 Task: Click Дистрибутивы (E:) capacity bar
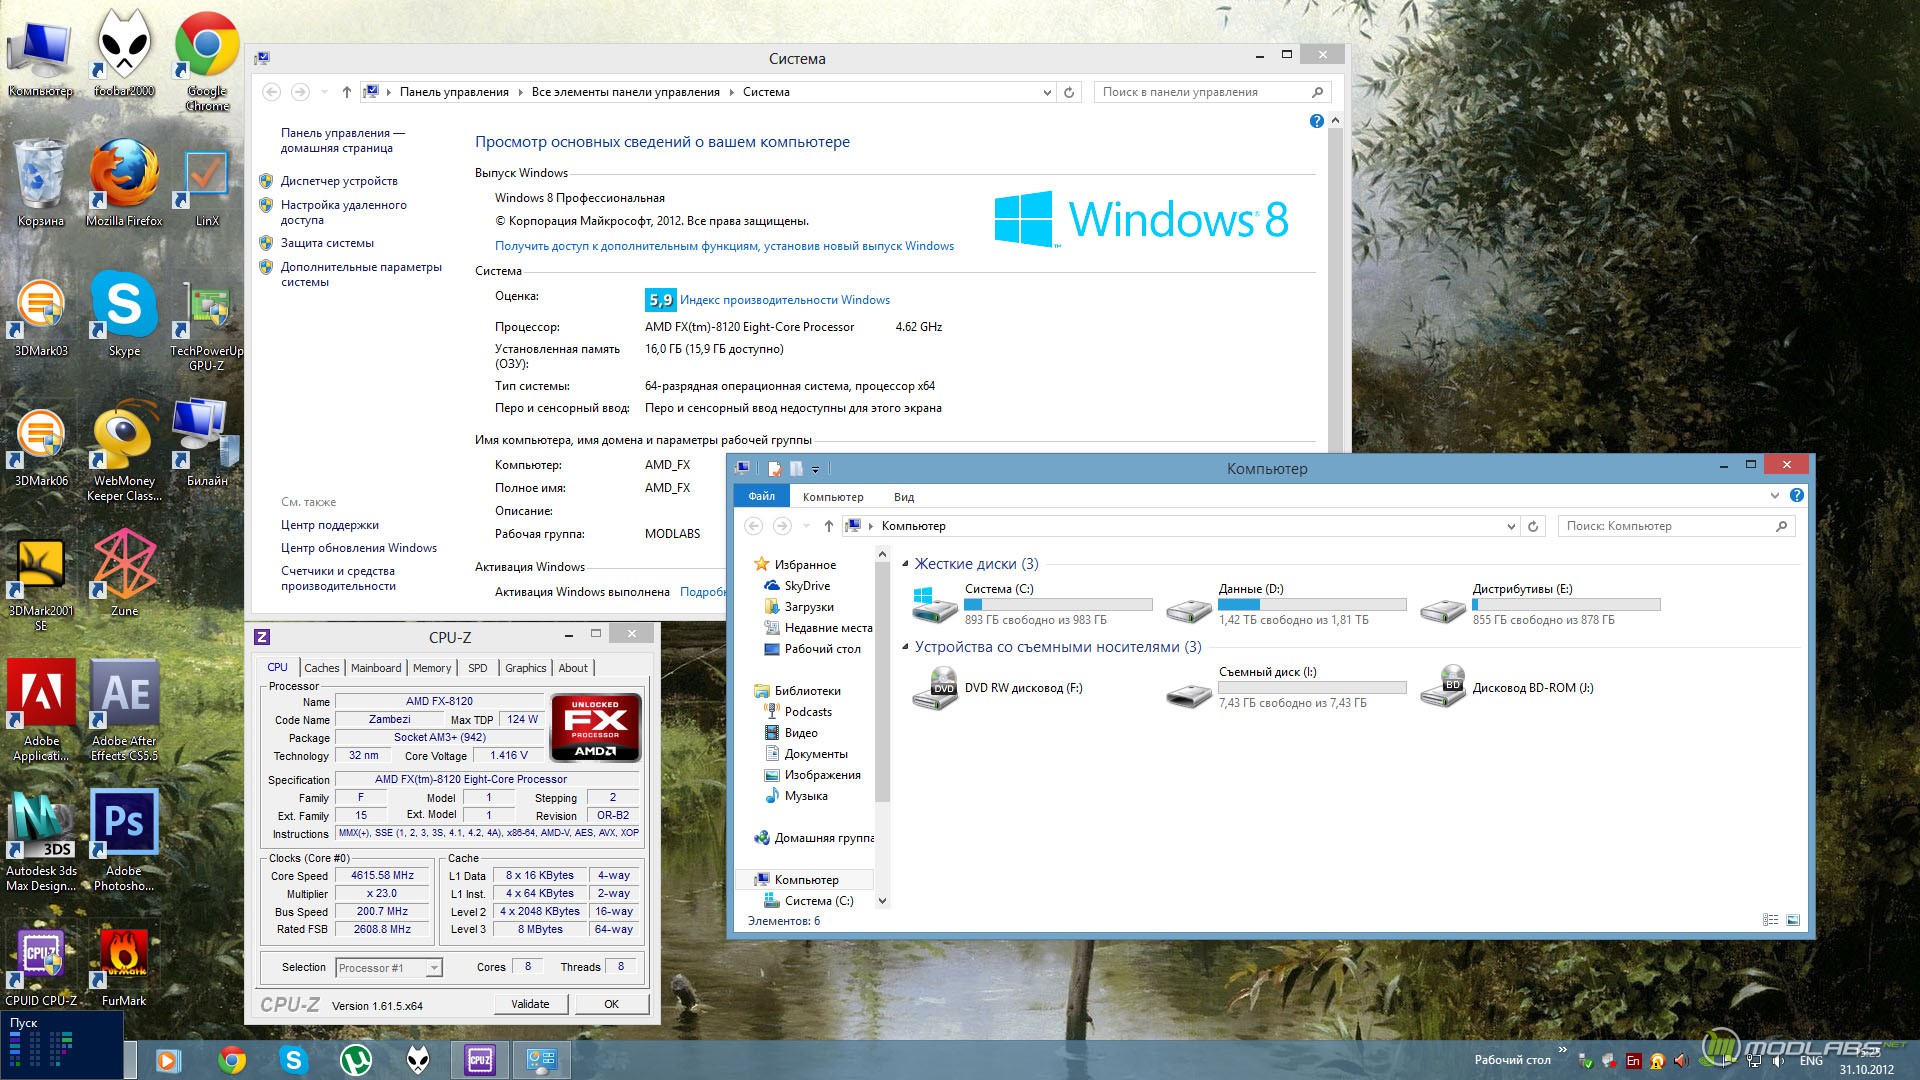pos(1566,605)
